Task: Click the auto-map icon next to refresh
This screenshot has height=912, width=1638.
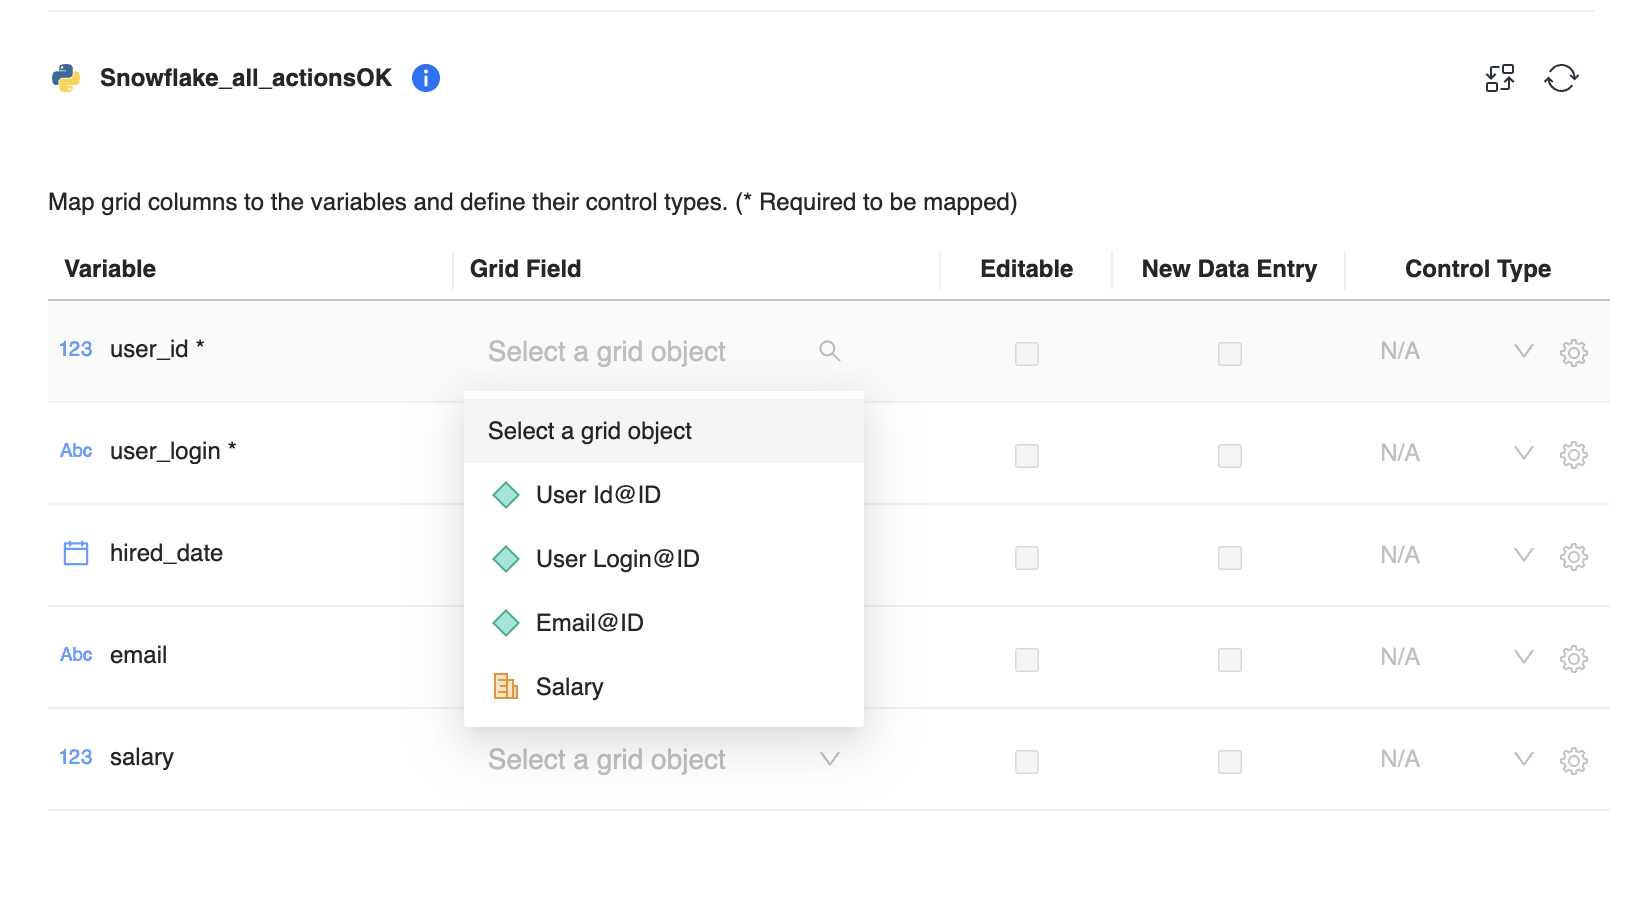Action: pos(1500,78)
